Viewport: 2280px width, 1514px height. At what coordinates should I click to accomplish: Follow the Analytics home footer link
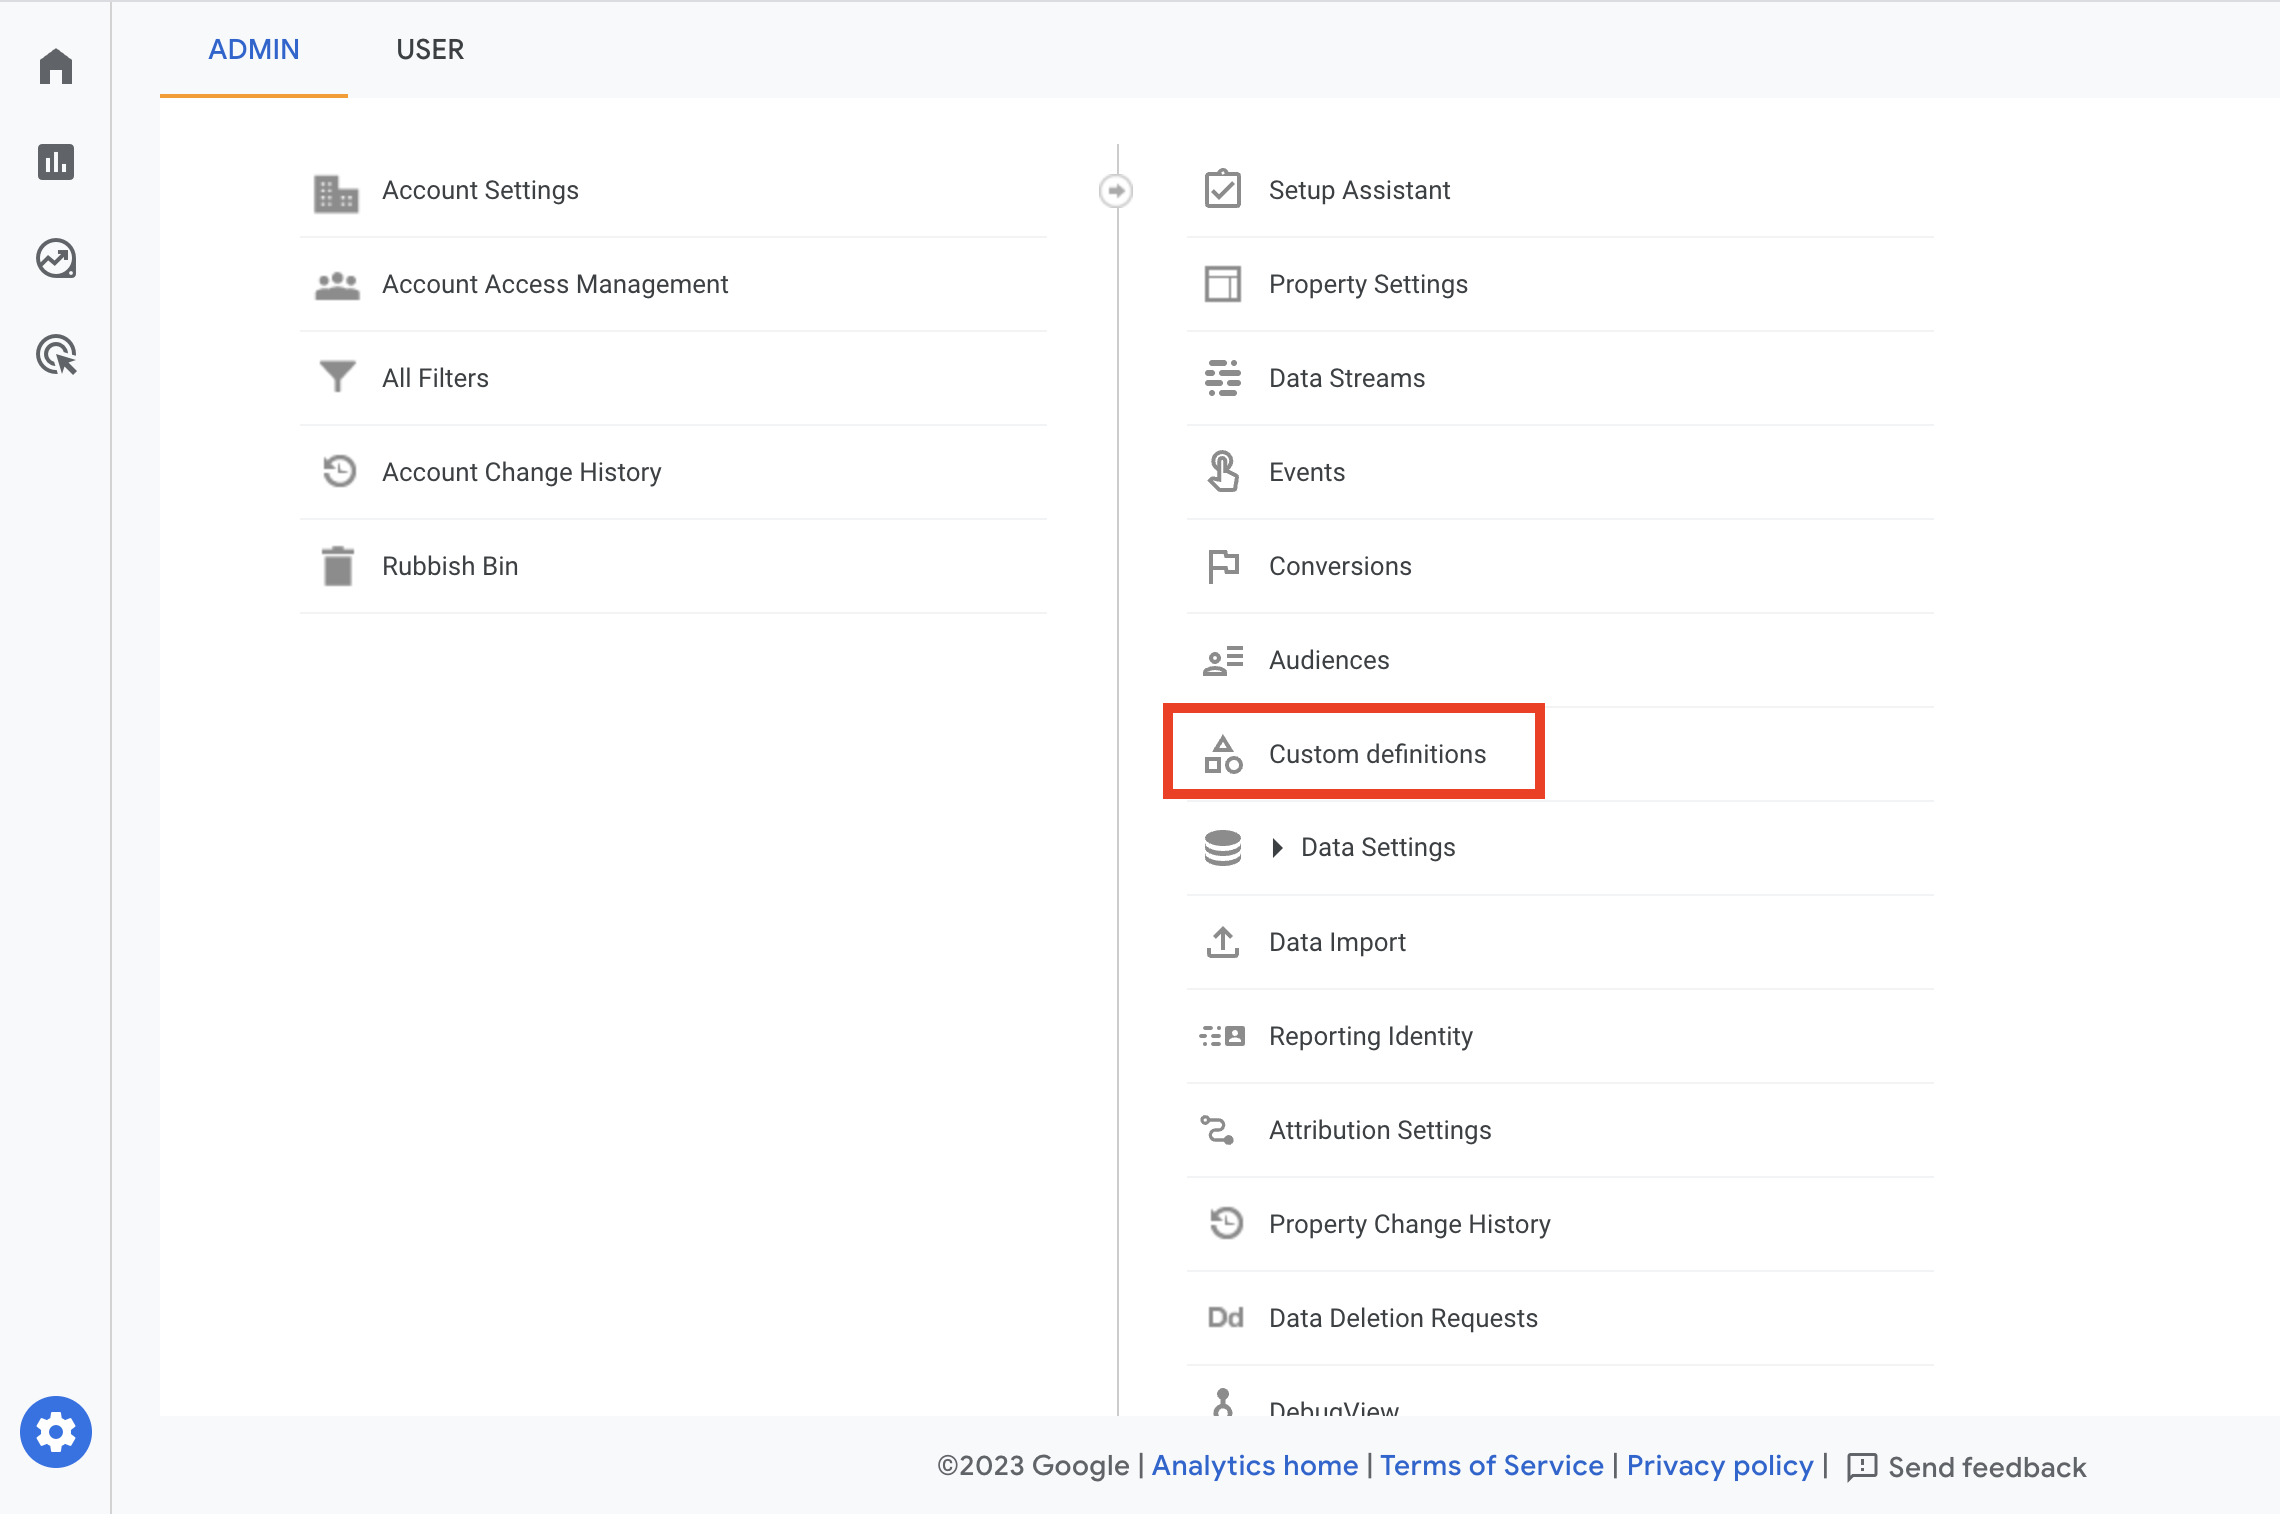(1255, 1466)
